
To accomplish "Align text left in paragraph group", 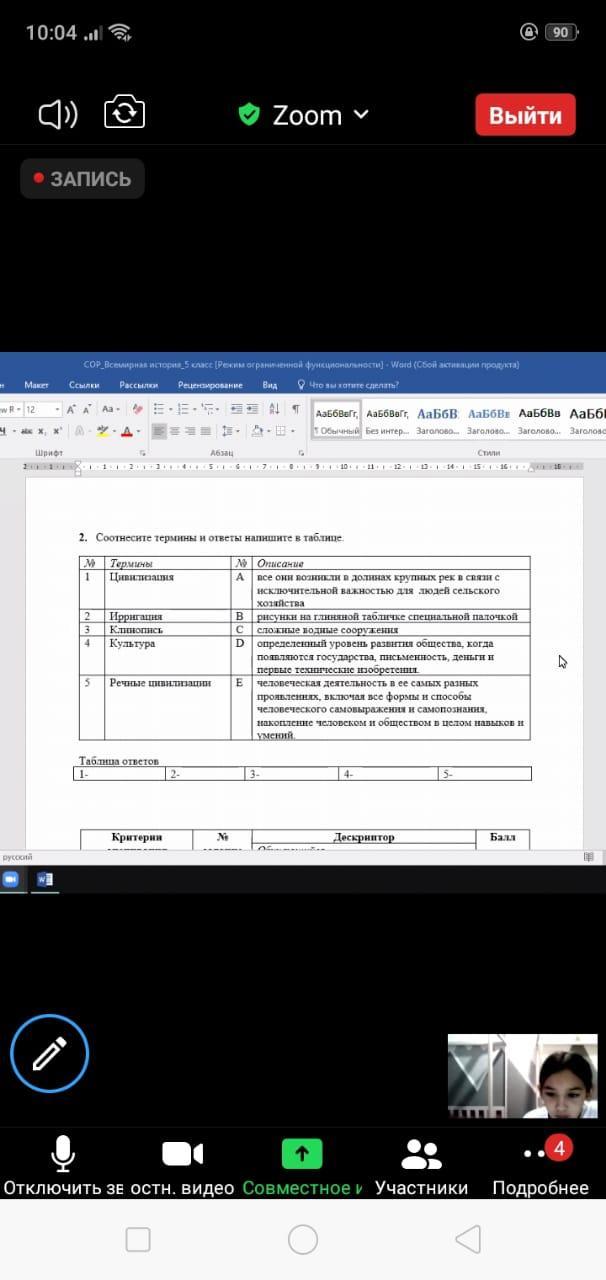I will coord(159,431).
